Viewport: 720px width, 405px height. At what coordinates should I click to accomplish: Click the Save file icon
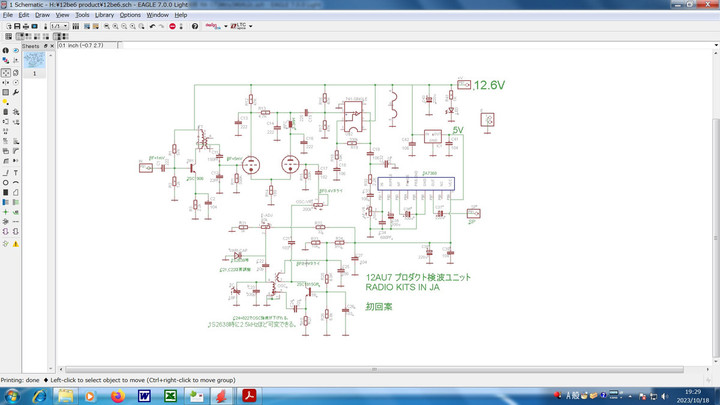click(17, 26)
